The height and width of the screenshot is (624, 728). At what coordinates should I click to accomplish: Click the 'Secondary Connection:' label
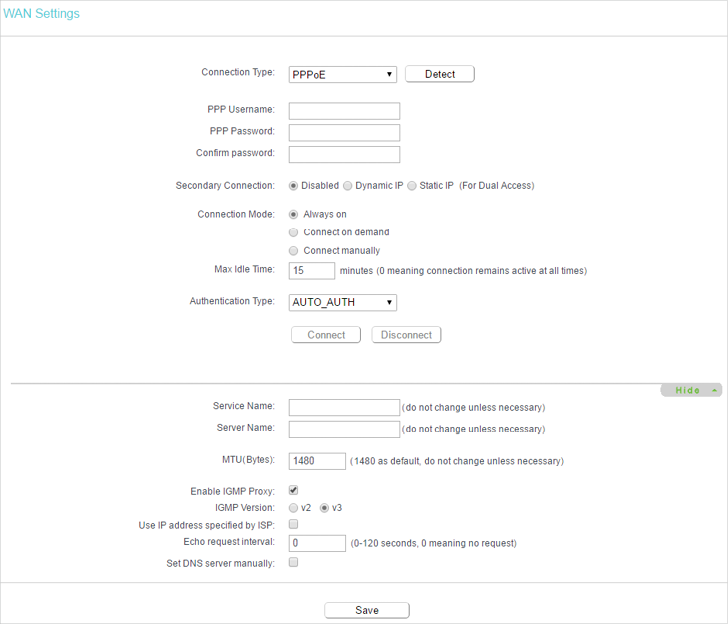(225, 186)
